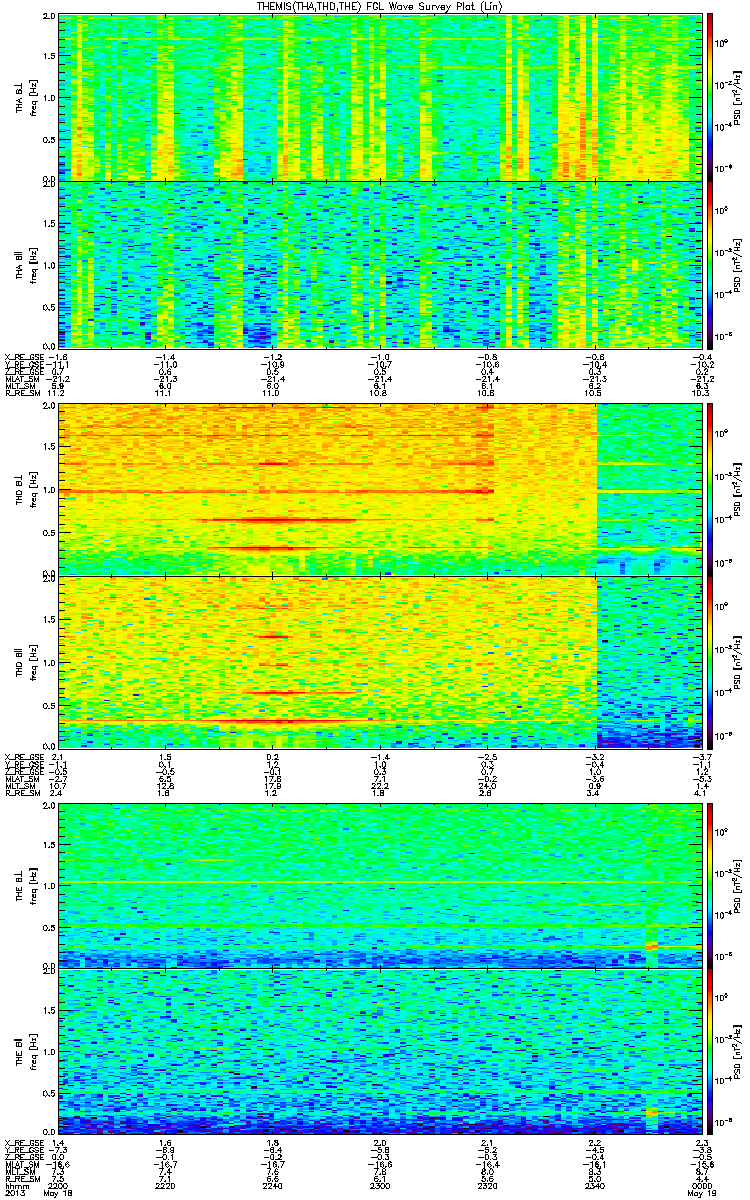Click the X_RE_GSE row label under THE panels

click(24, 1143)
